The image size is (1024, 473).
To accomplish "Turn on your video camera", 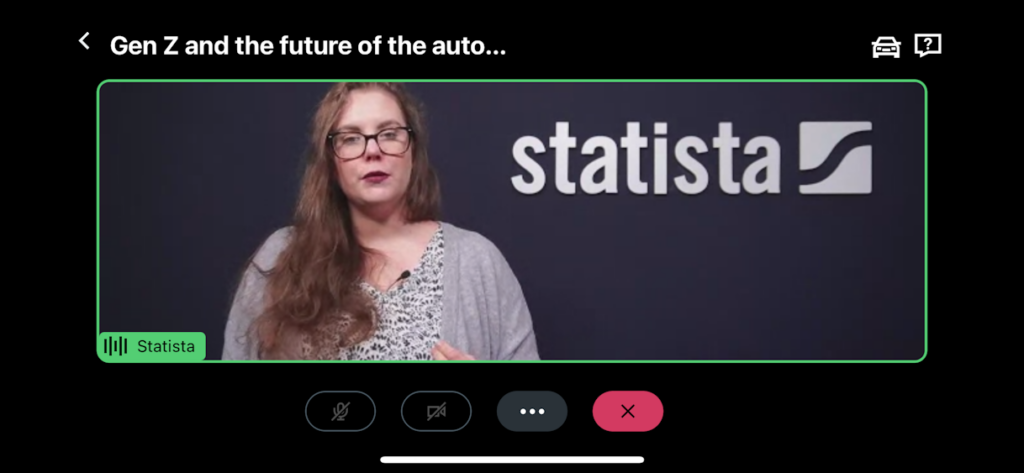I will 436,411.
